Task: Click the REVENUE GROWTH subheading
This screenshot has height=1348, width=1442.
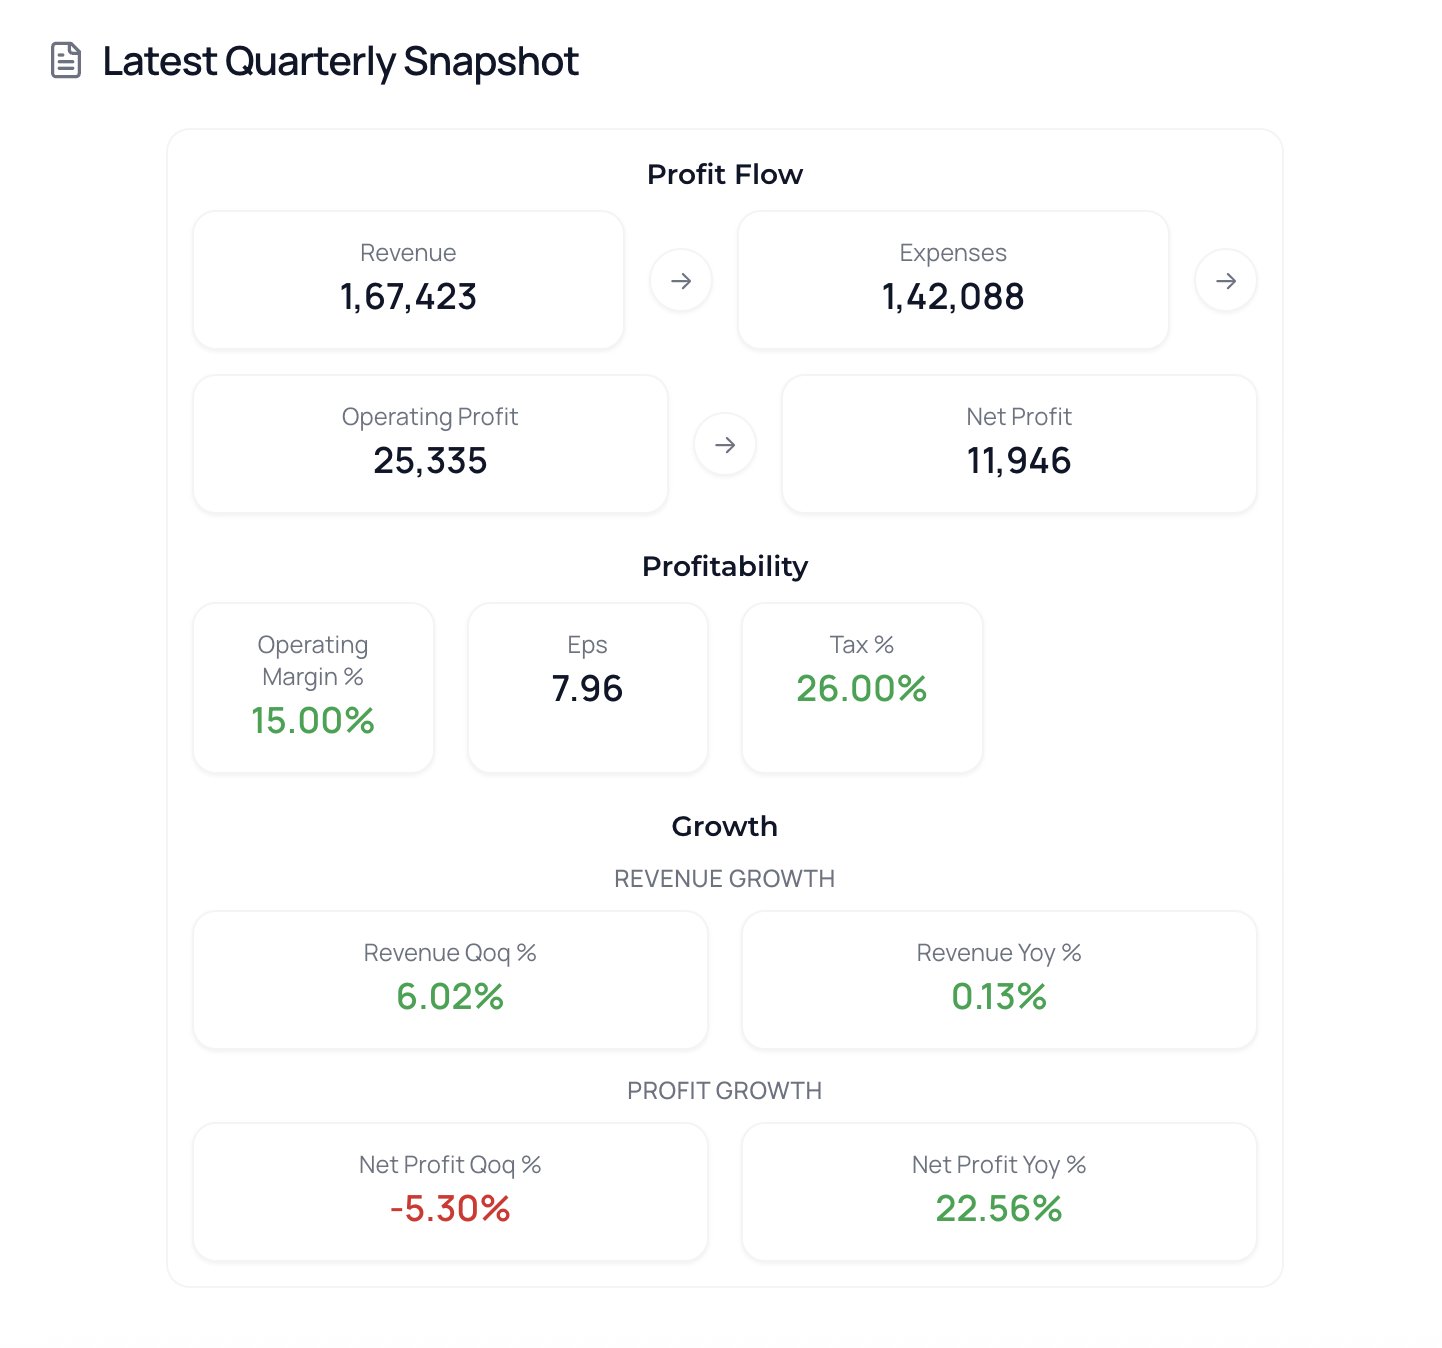Action: (x=725, y=879)
